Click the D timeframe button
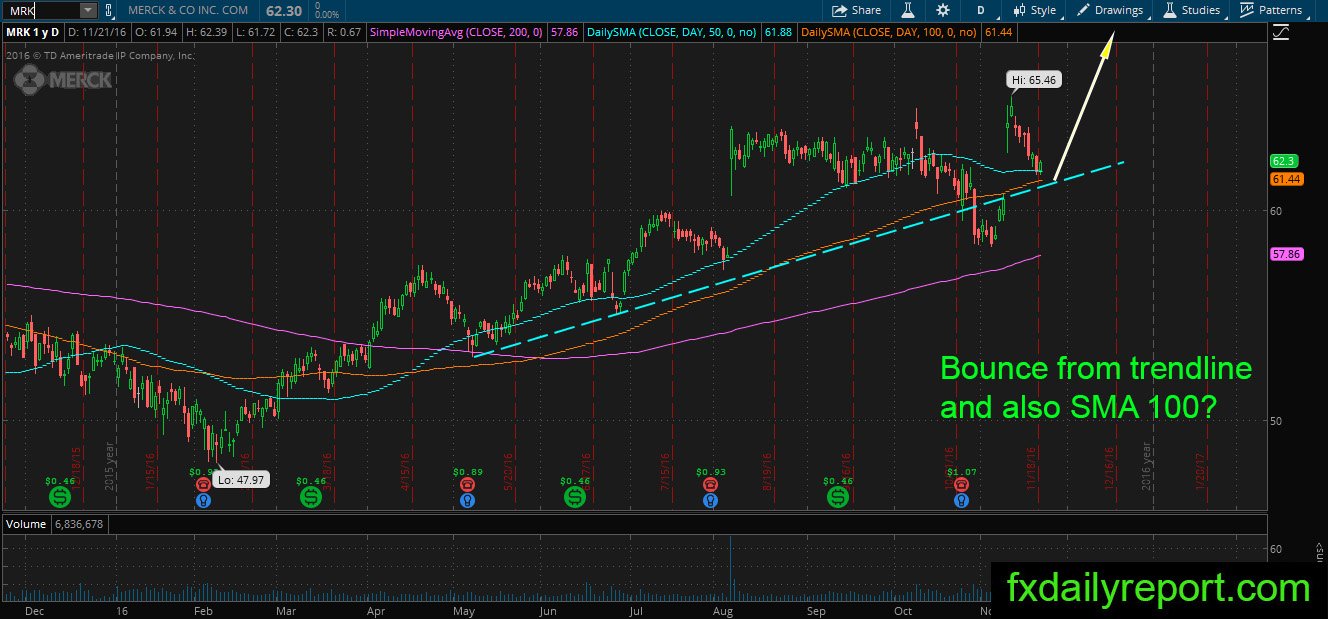Viewport: 1328px width, 619px height. click(x=981, y=10)
